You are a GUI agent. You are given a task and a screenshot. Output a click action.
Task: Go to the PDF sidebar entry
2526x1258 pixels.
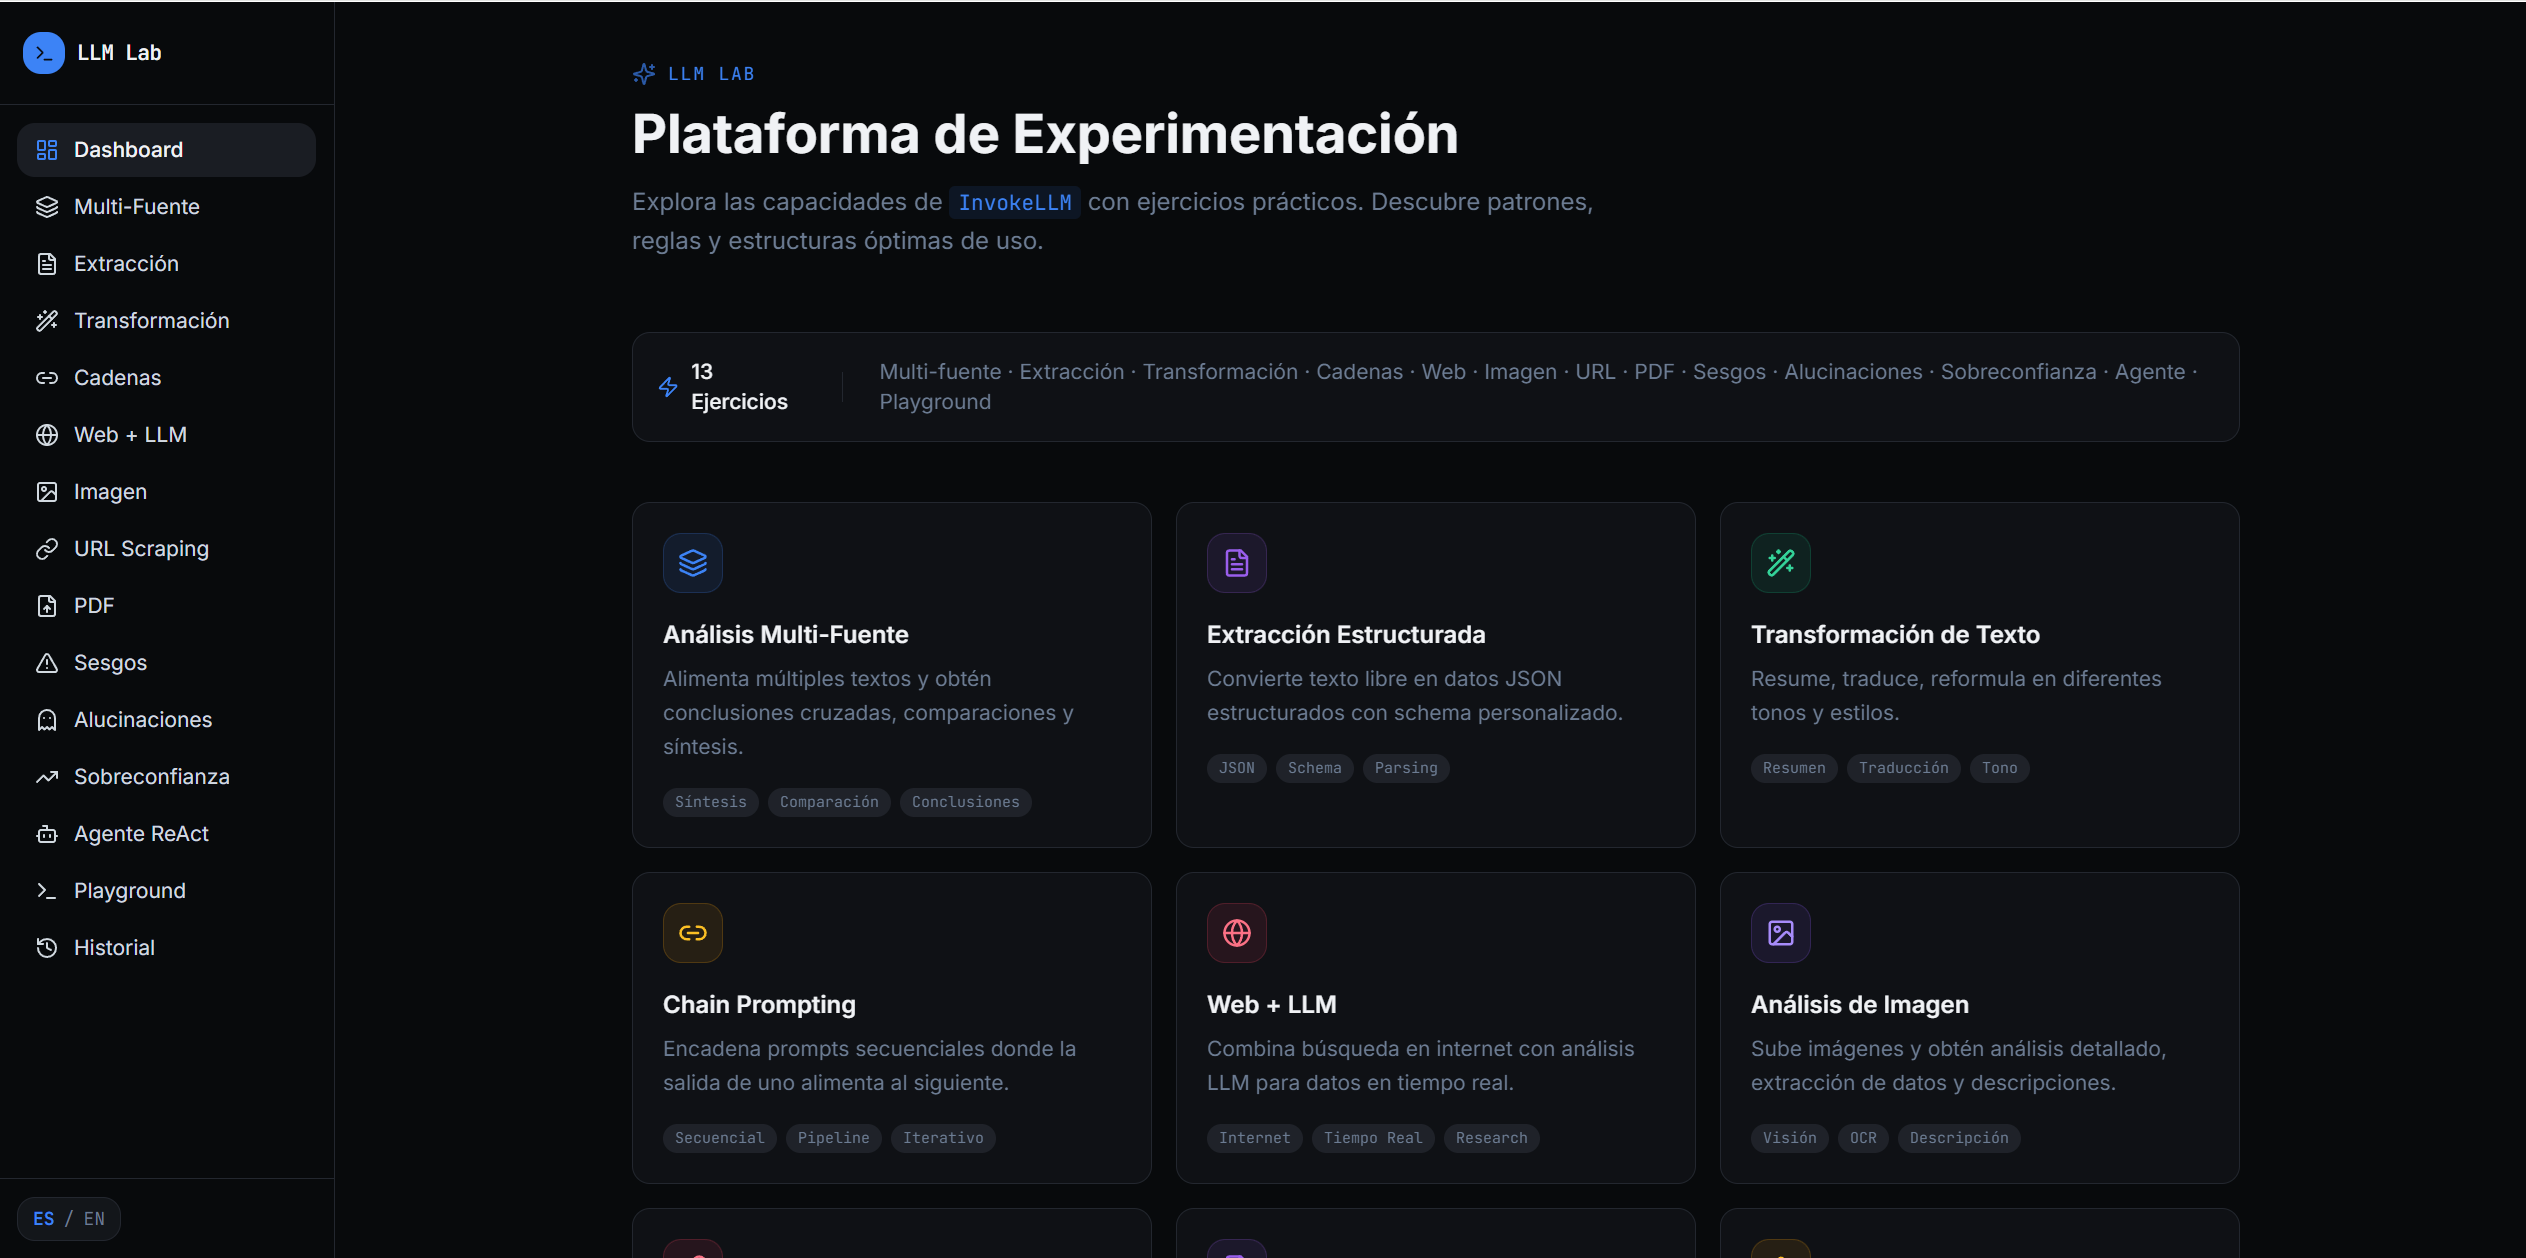pyautogui.click(x=166, y=606)
